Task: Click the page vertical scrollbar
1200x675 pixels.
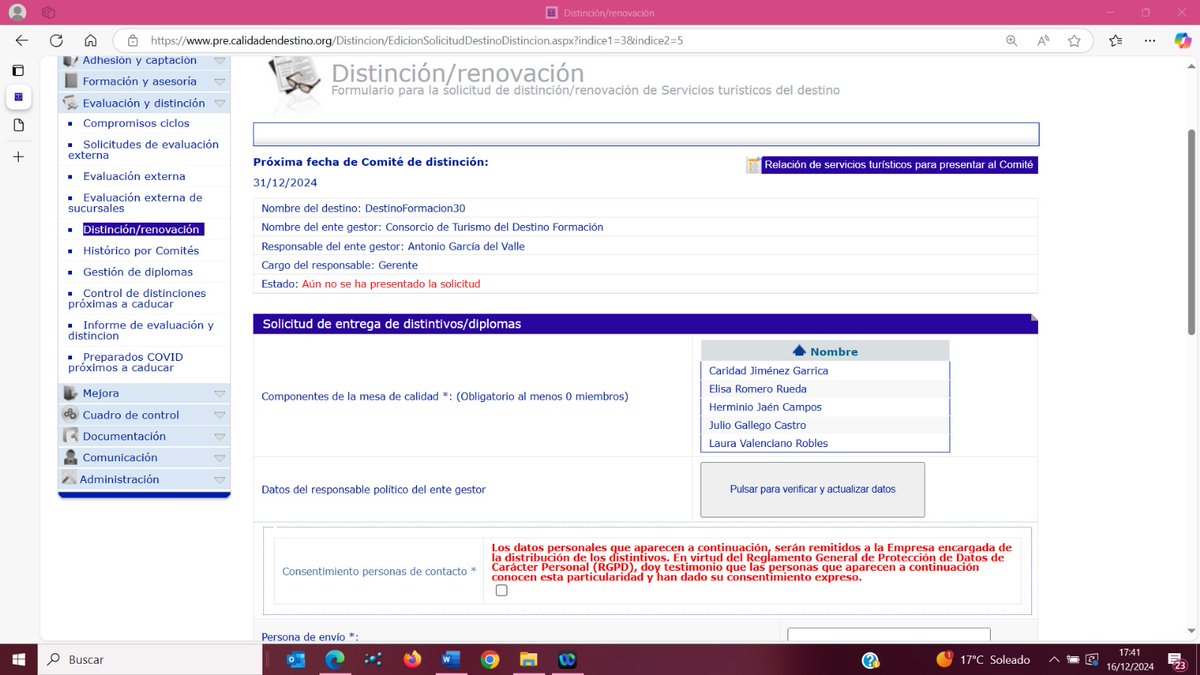Action: pyautogui.click(x=1191, y=232)
